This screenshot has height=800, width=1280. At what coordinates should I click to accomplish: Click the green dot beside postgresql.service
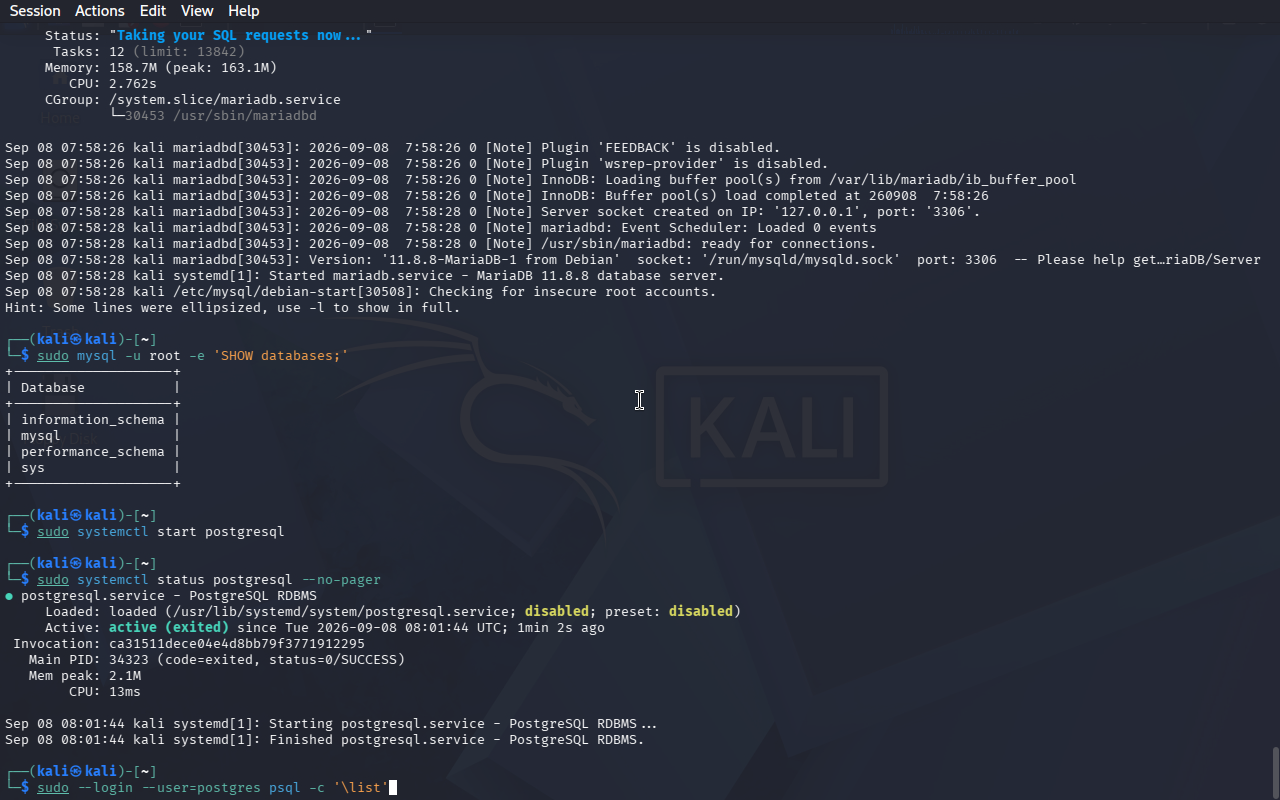click(x=9, y=596)
